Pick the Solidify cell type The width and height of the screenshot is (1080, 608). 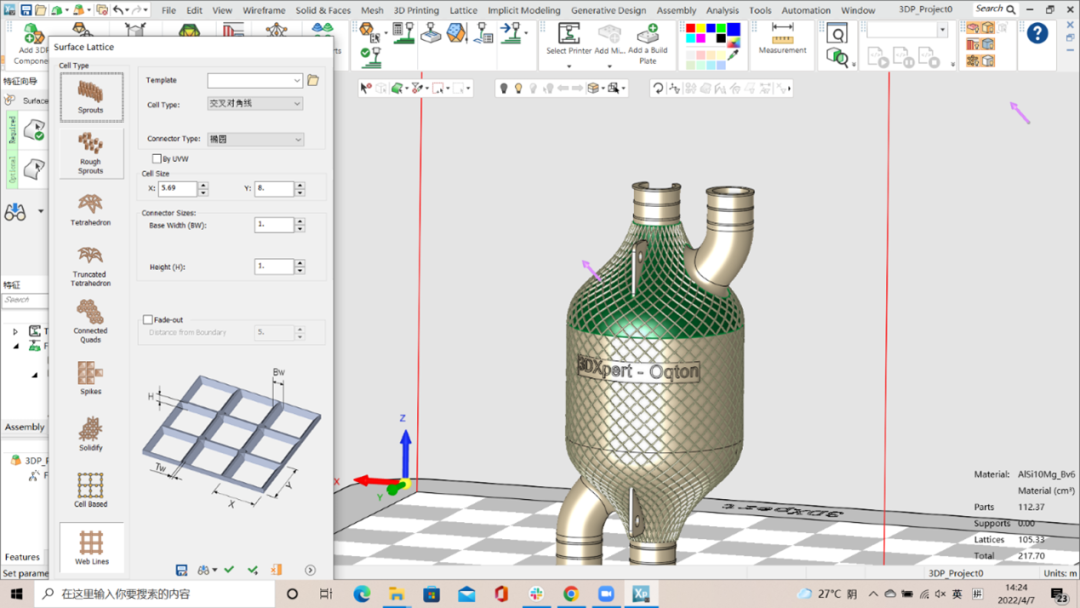click(x=90, y=434)
